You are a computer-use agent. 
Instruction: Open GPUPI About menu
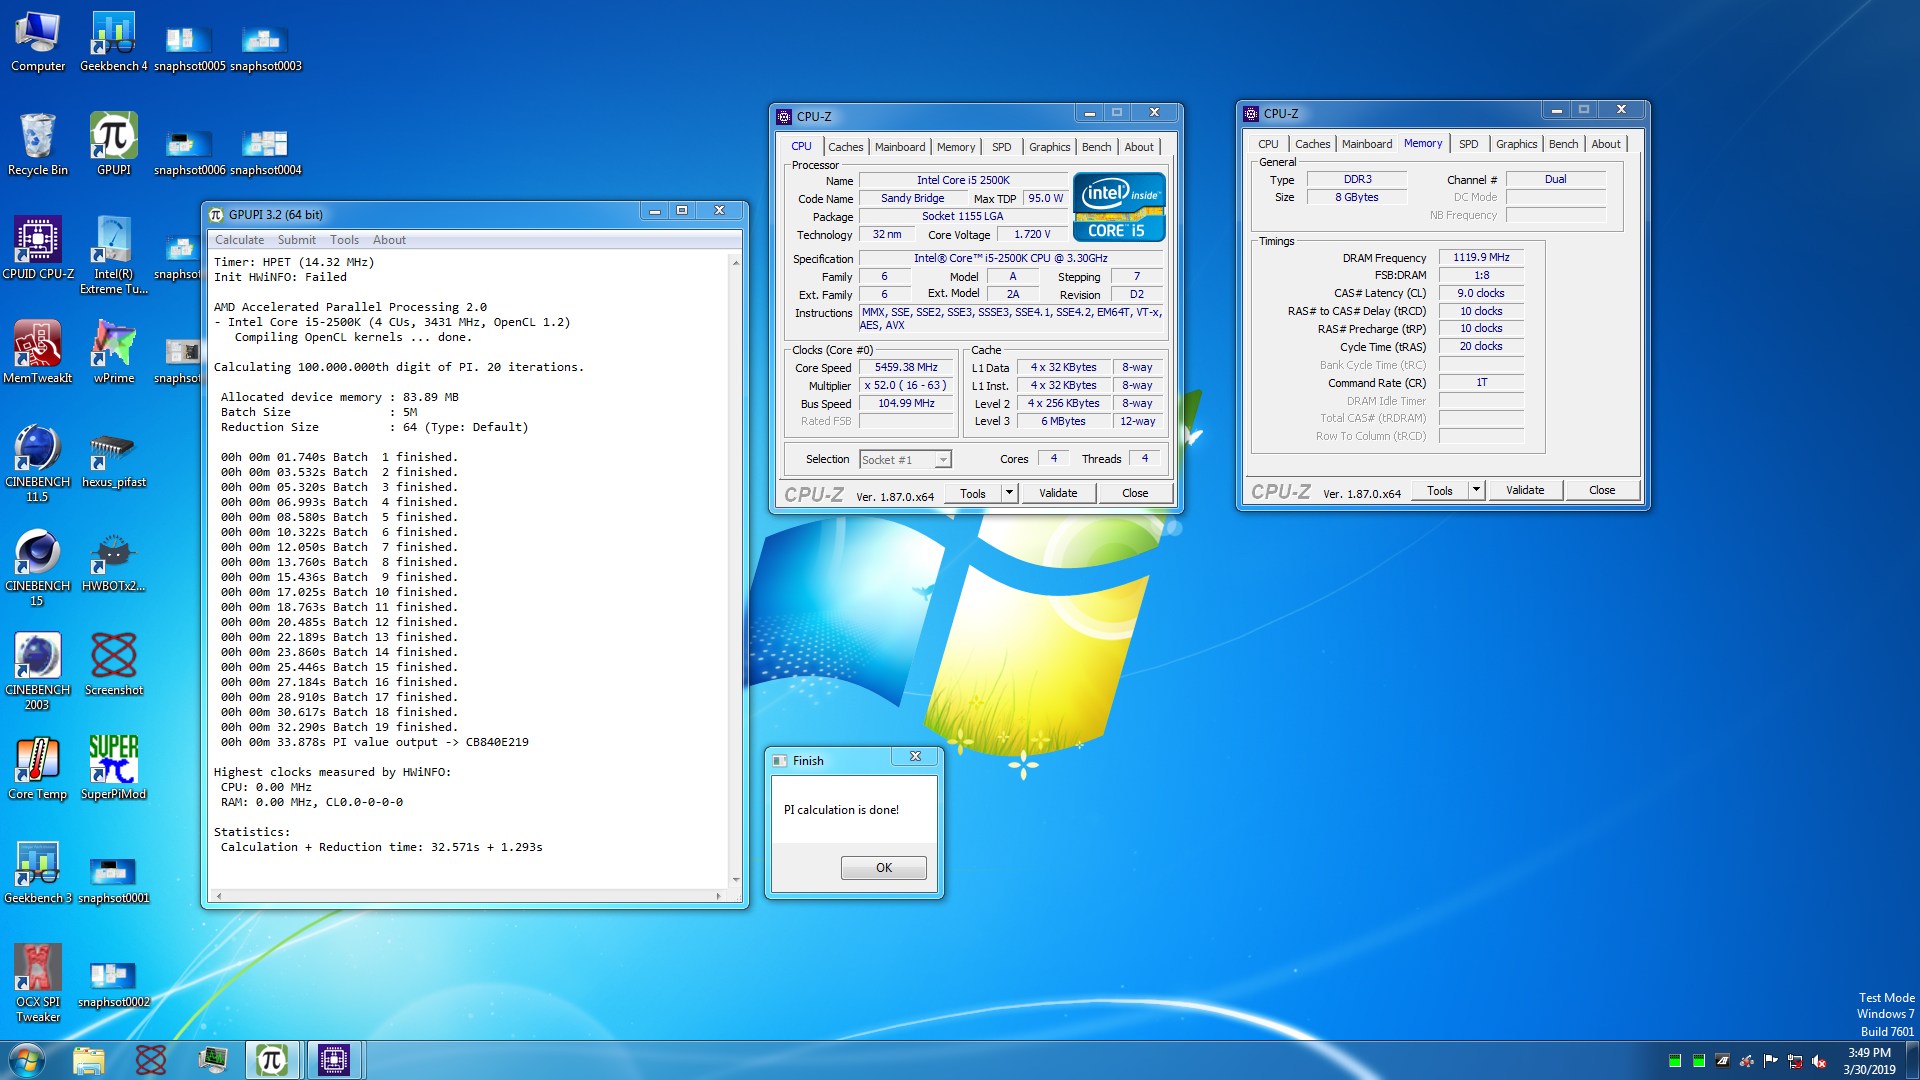click(389, 240)
